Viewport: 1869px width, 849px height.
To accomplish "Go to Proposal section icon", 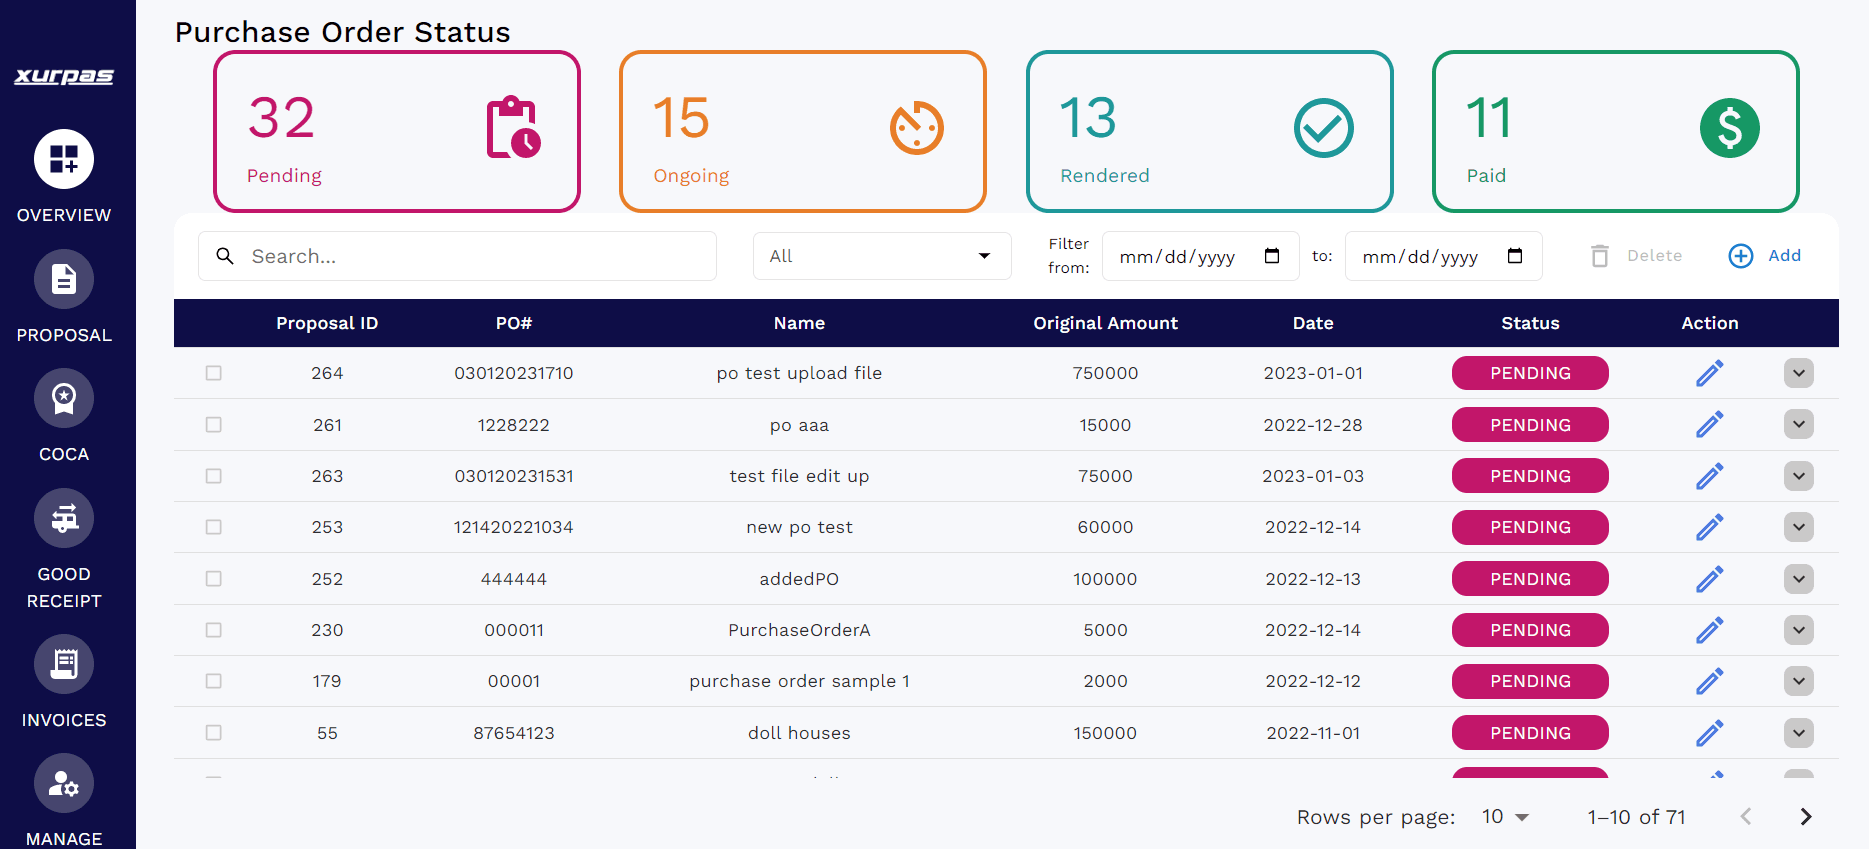I will click(x=64, y=279).
